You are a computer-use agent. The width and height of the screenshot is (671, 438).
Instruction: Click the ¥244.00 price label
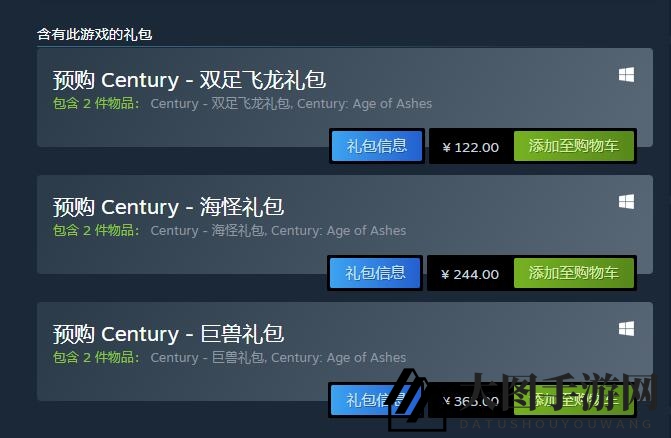(470, 274)
